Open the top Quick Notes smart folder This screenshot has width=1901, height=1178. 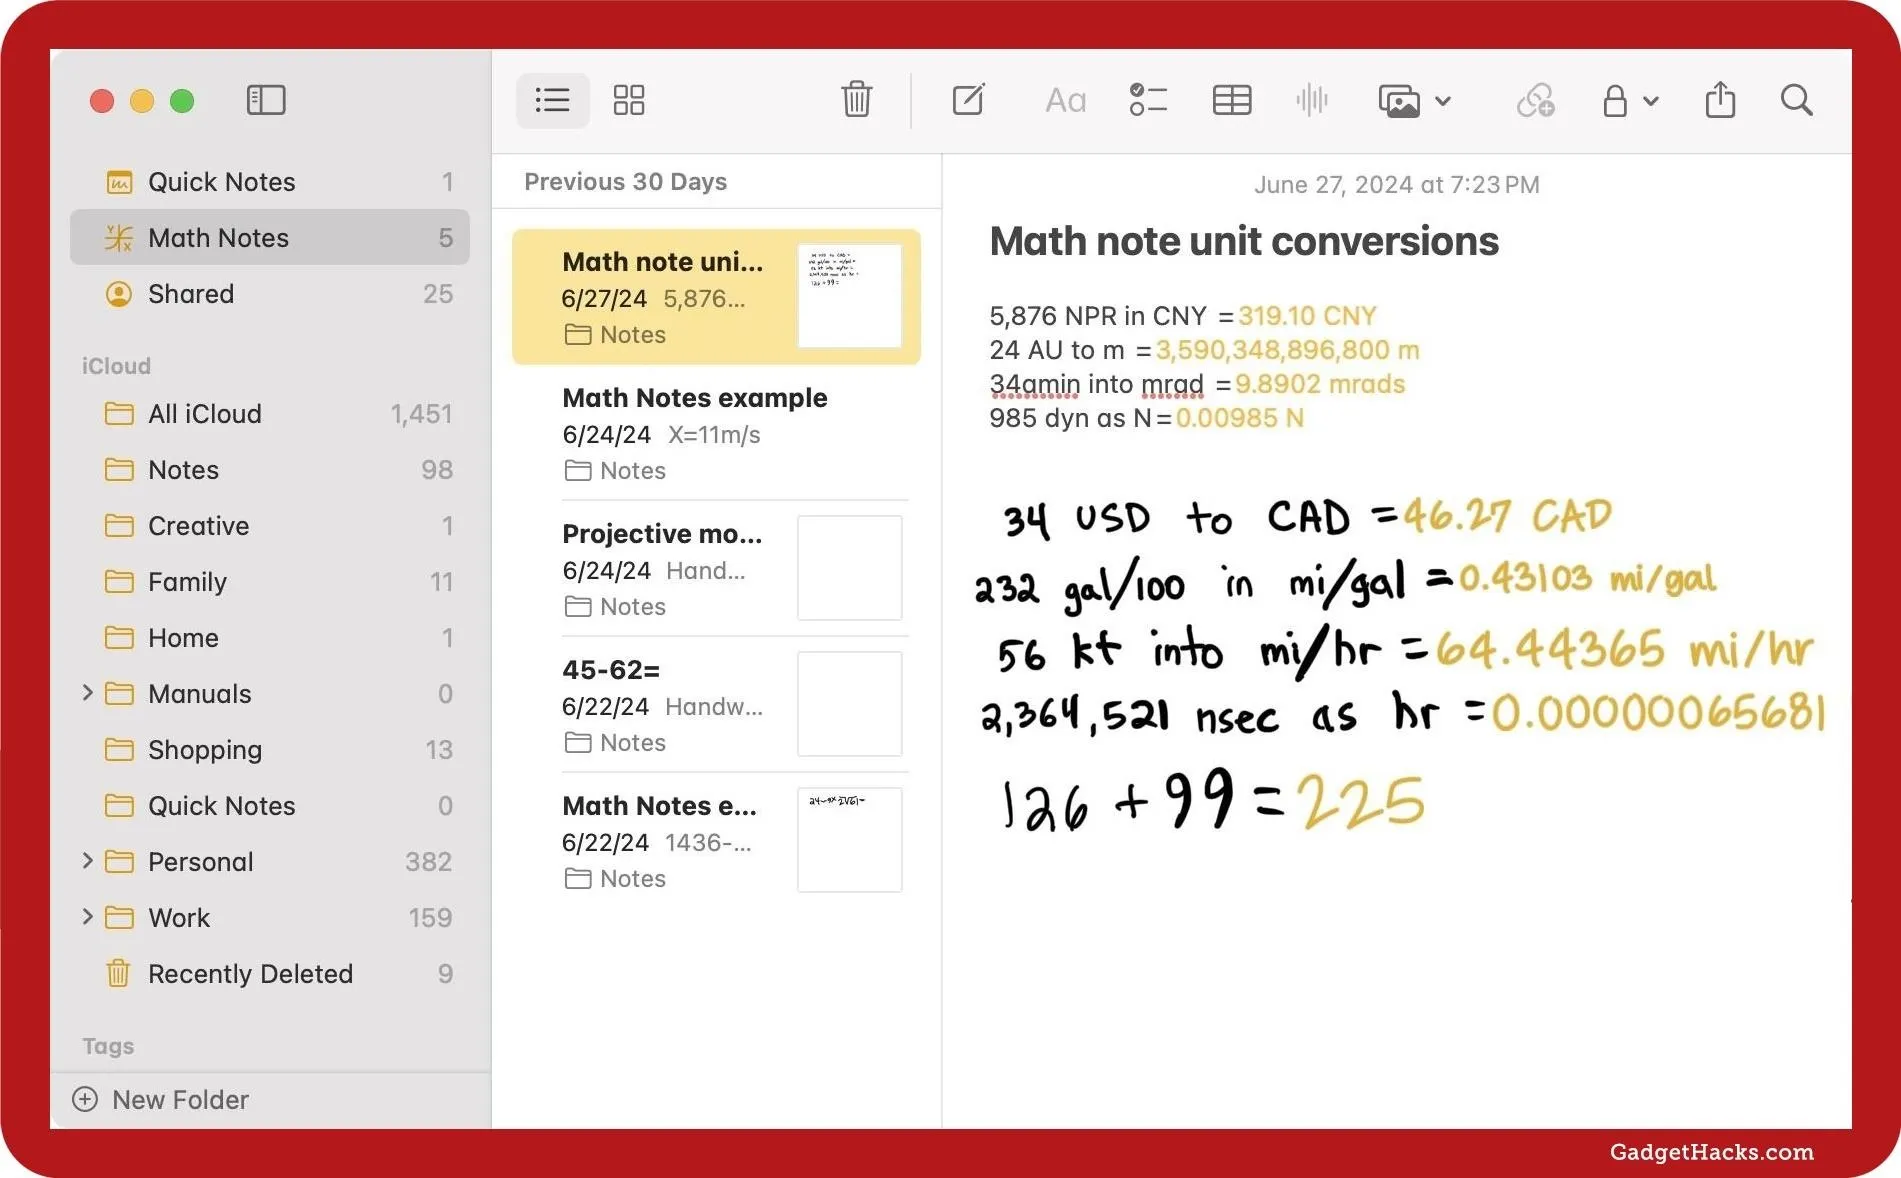pos(270,182)
